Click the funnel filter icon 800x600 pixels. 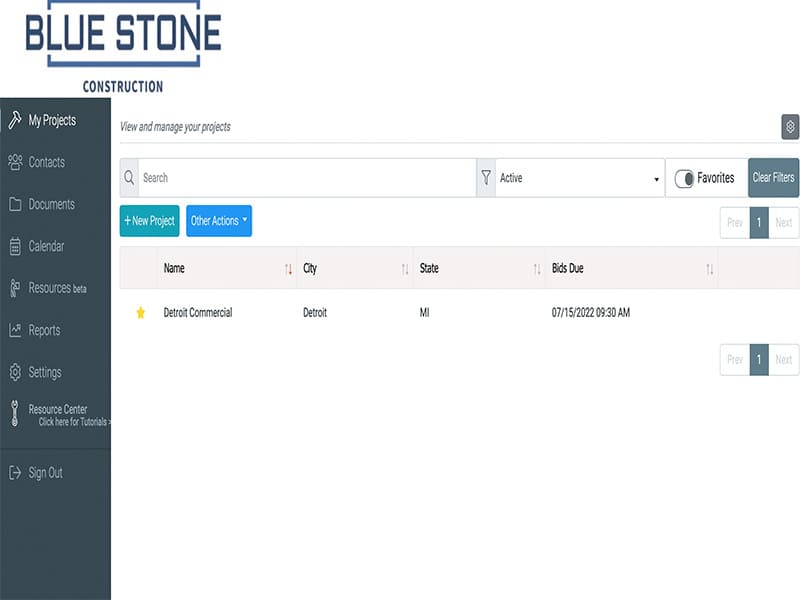coord(486,178)
